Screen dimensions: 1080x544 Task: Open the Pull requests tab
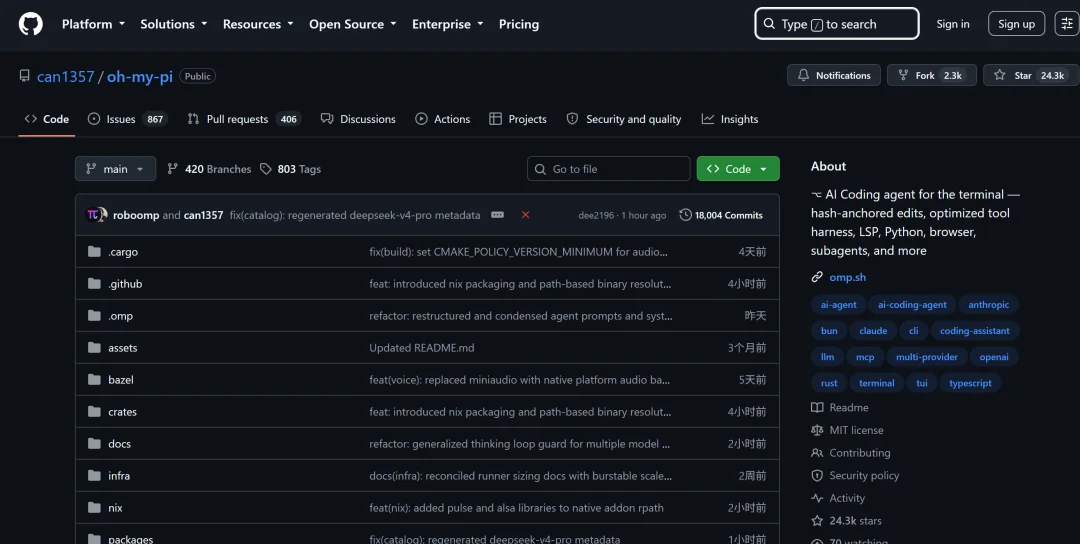tap(244, 119)
